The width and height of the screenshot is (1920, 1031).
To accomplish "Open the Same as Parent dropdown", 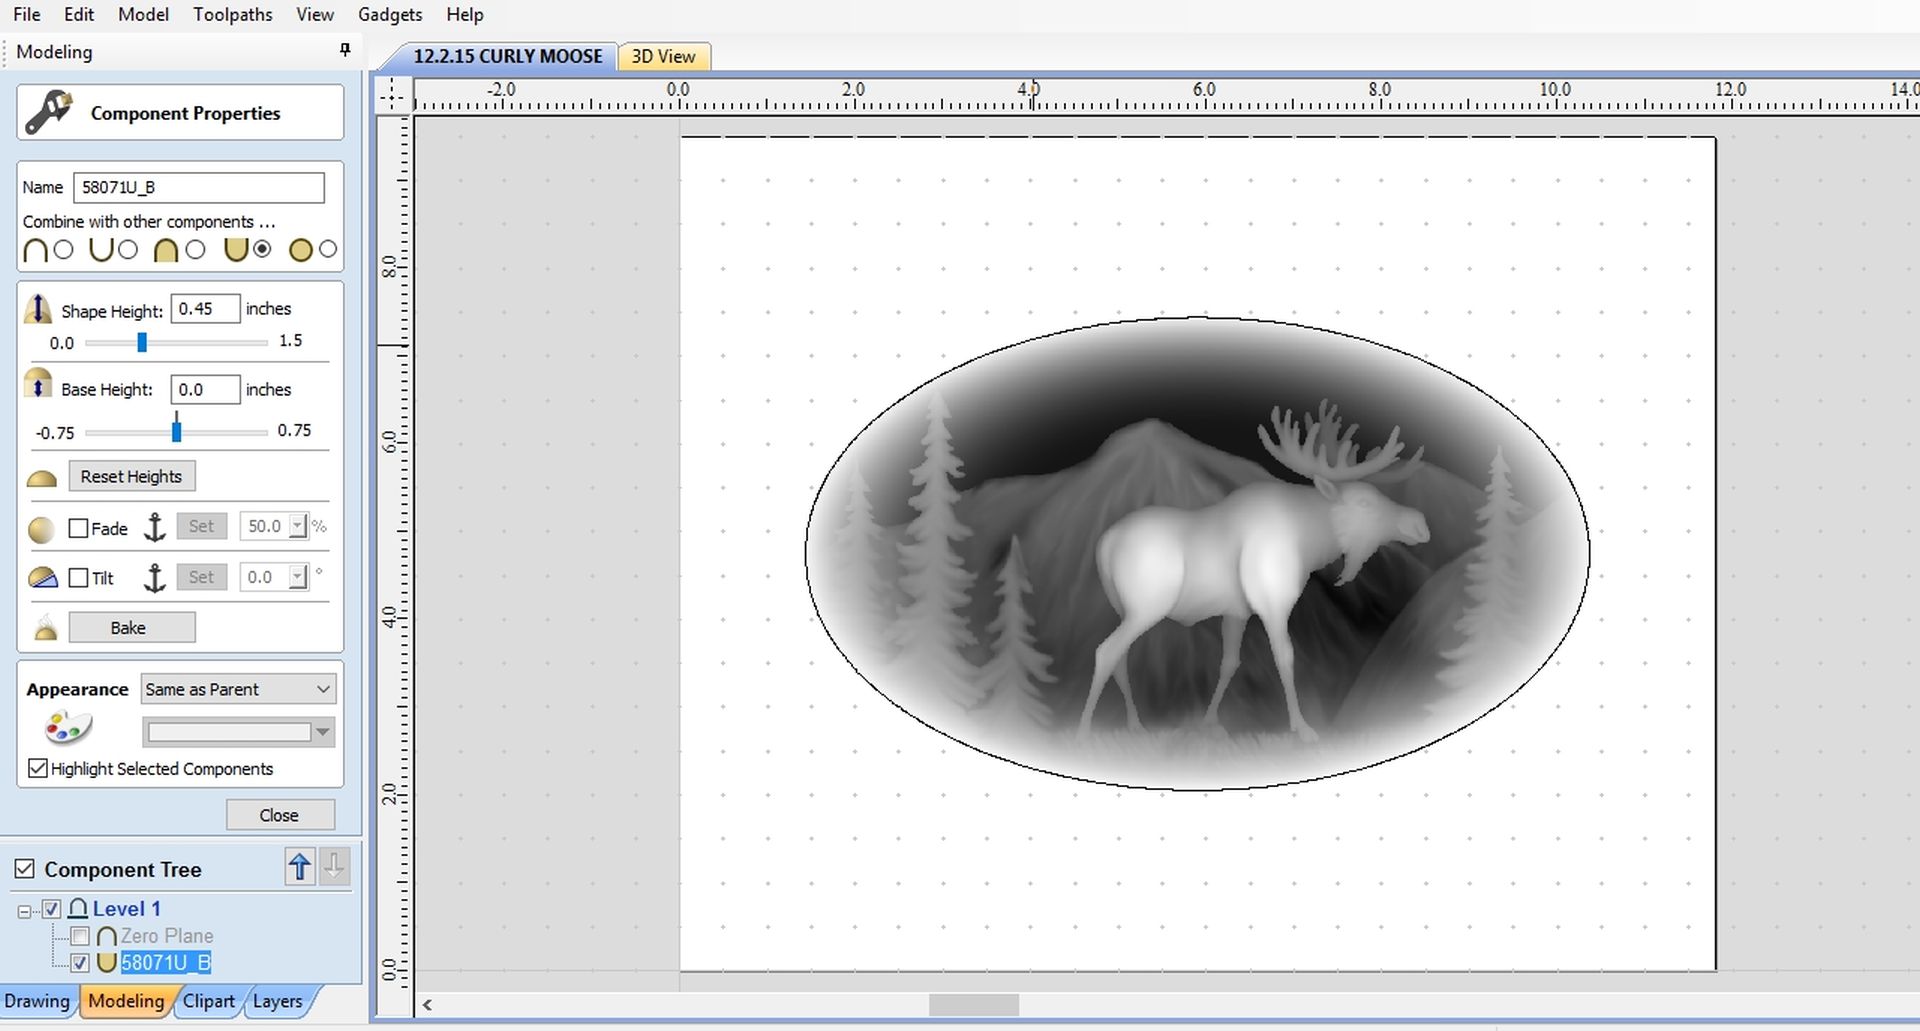I will pos(238,689).
